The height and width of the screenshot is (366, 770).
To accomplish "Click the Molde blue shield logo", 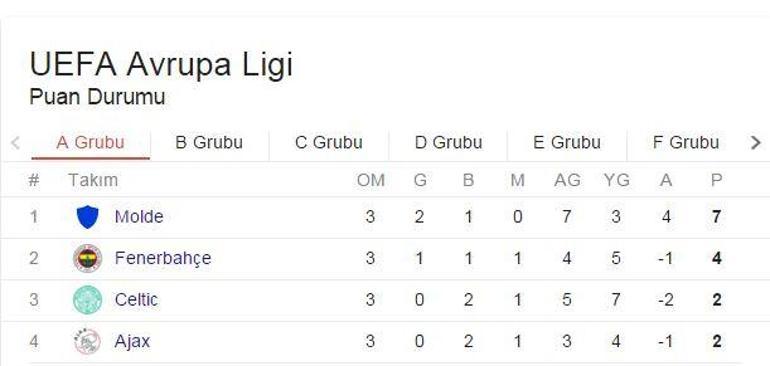I will click(87, 217).
